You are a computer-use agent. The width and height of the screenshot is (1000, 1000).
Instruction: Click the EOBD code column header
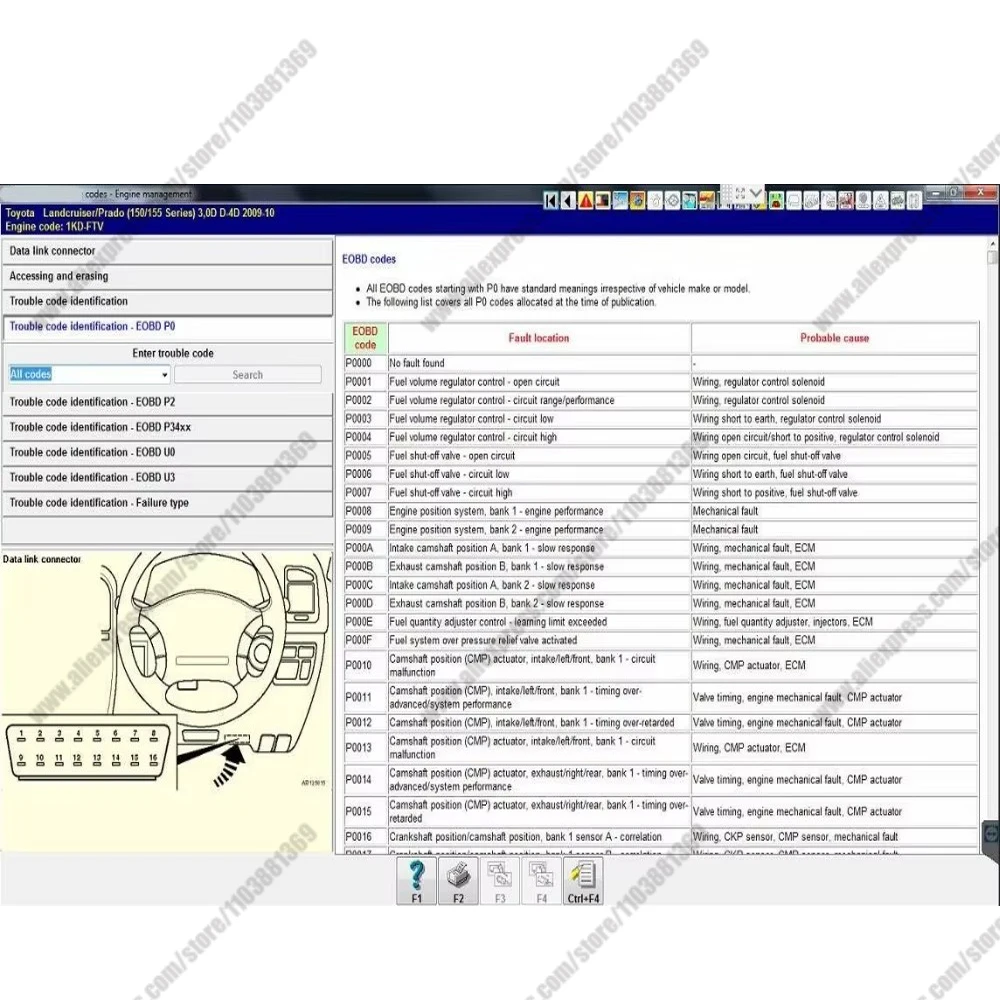(x=365, y=338)
